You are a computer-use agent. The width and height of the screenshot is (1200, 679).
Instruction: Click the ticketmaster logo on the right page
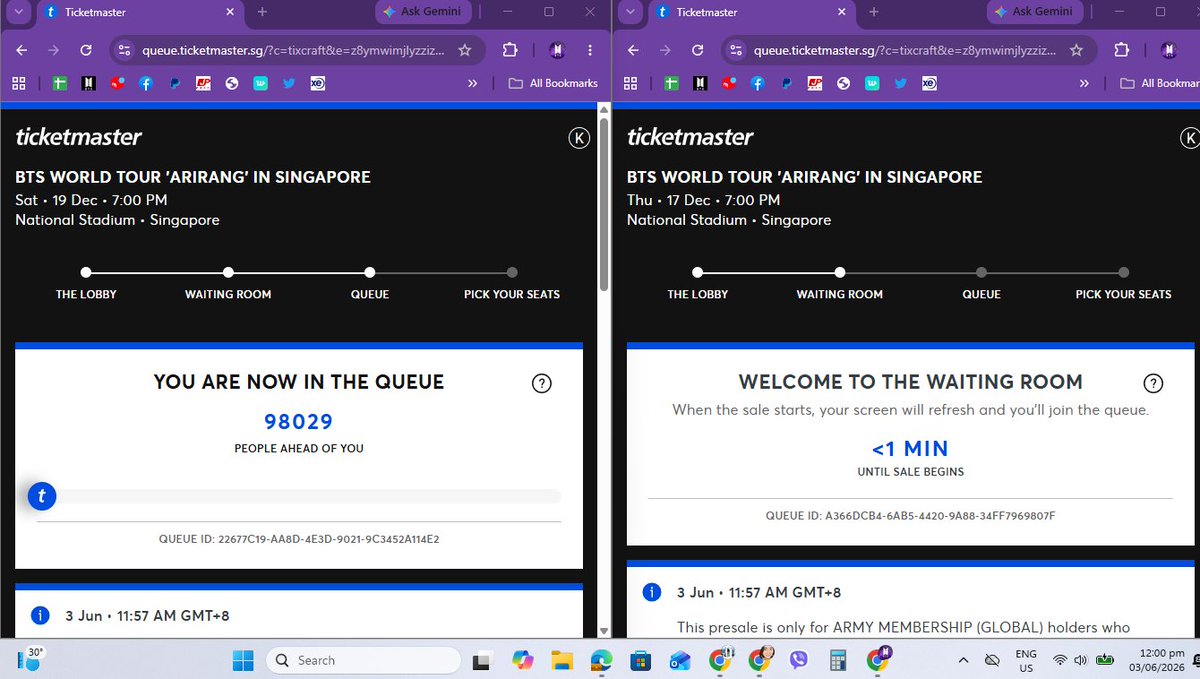coord(691,137)
